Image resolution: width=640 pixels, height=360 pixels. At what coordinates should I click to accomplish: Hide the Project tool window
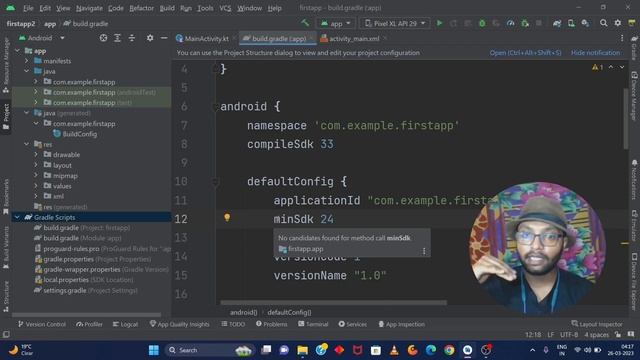click(x=164, y=38)
